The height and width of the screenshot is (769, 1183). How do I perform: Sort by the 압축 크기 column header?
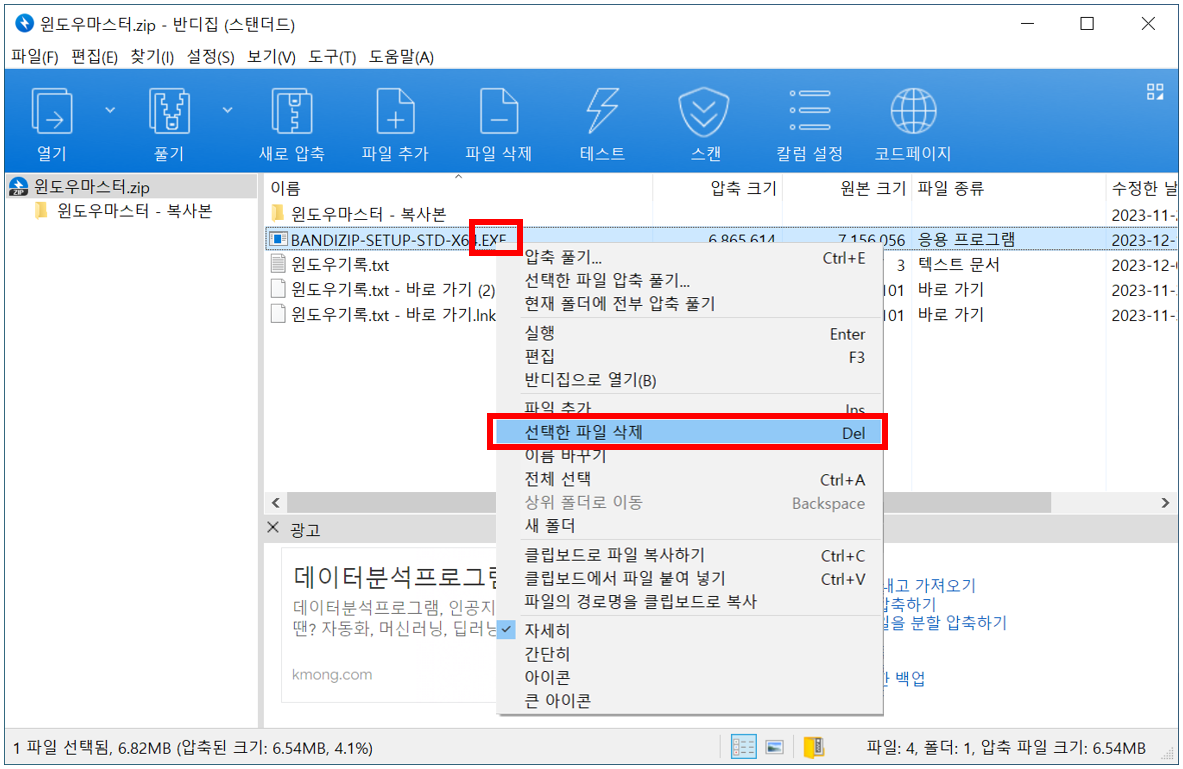(x=717, y=188)
